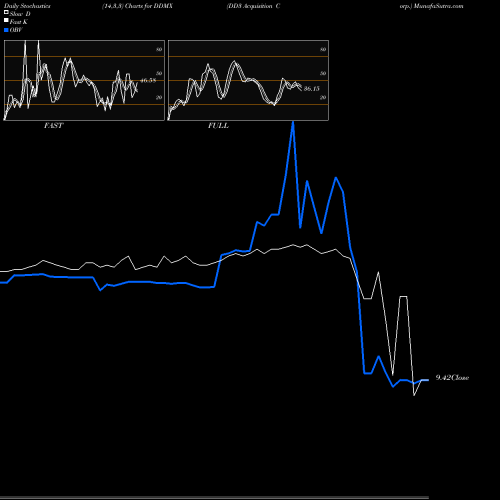Click the 36.15 value in FULL chart
500x500 pixels.
(x=311, y=89)
